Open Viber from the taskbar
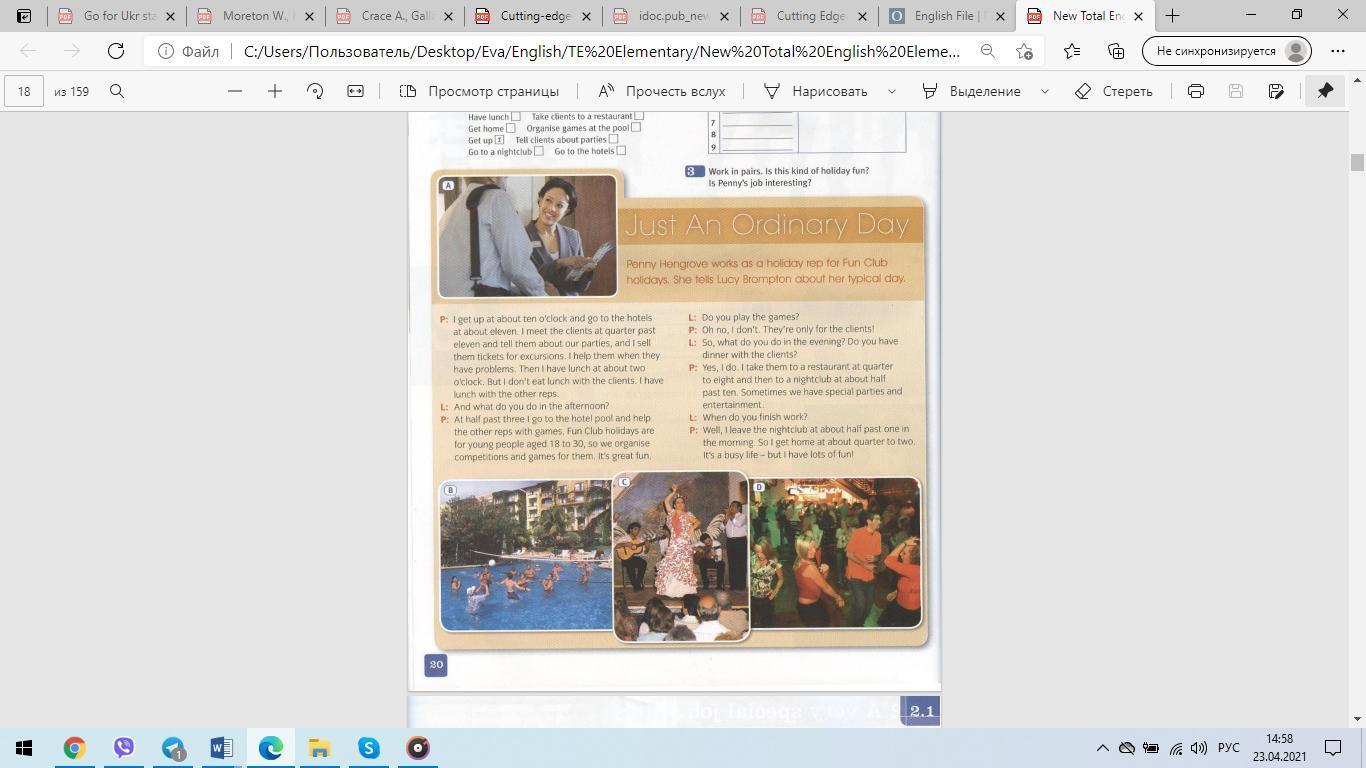This screenshot has width=1366, height=768. (x=123, y=748)
